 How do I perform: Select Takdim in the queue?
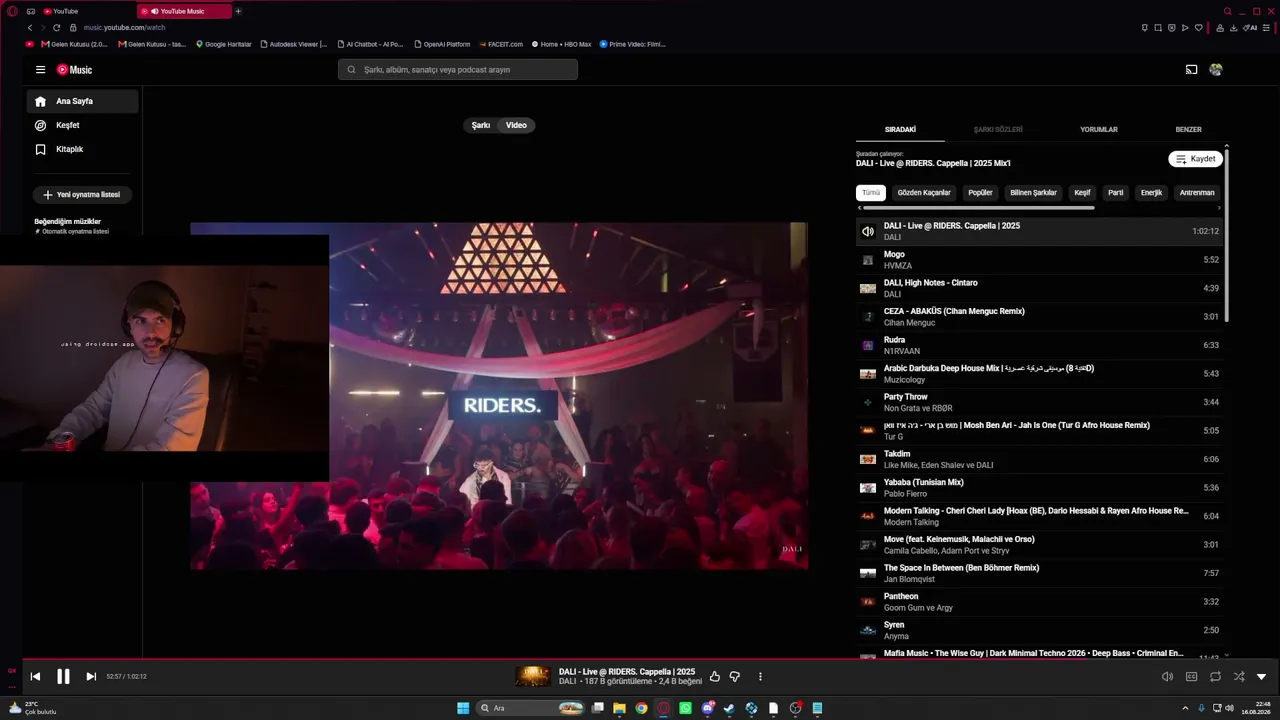click(x=1040, y=459)
